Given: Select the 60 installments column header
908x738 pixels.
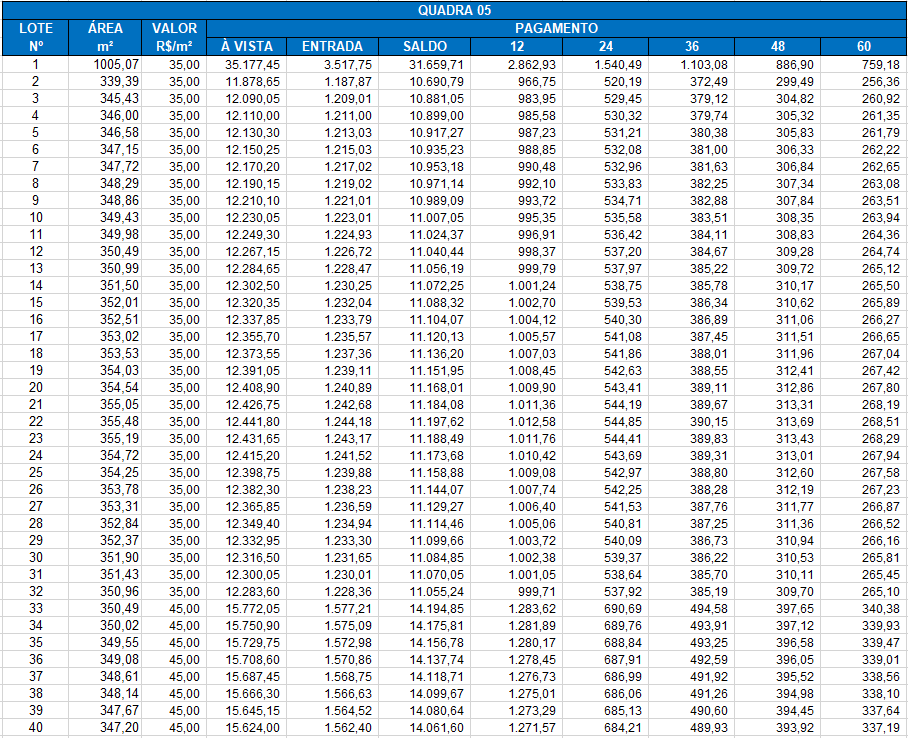Looking at the screenshot, I should click(x=863, y=46).
